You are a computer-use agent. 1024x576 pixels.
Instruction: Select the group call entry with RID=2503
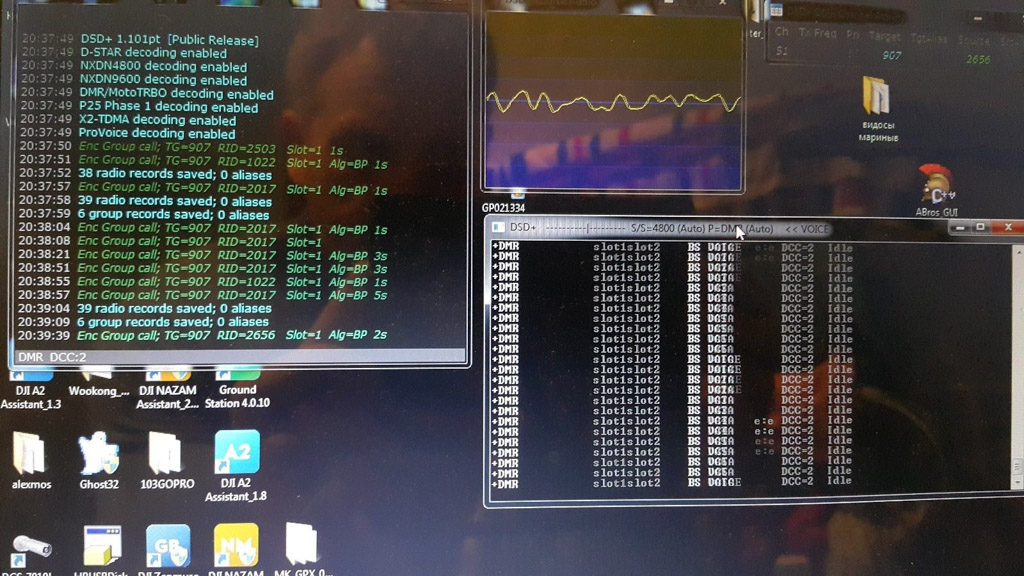point(181,149)
